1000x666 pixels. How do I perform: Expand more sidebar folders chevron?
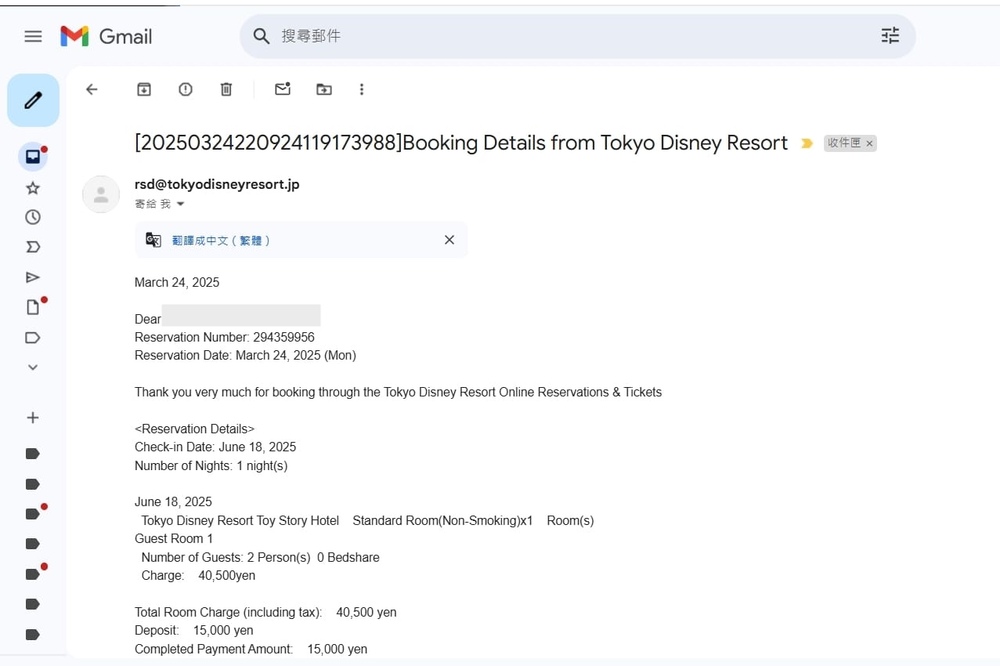pyautogui.click(x=33, y=367)
